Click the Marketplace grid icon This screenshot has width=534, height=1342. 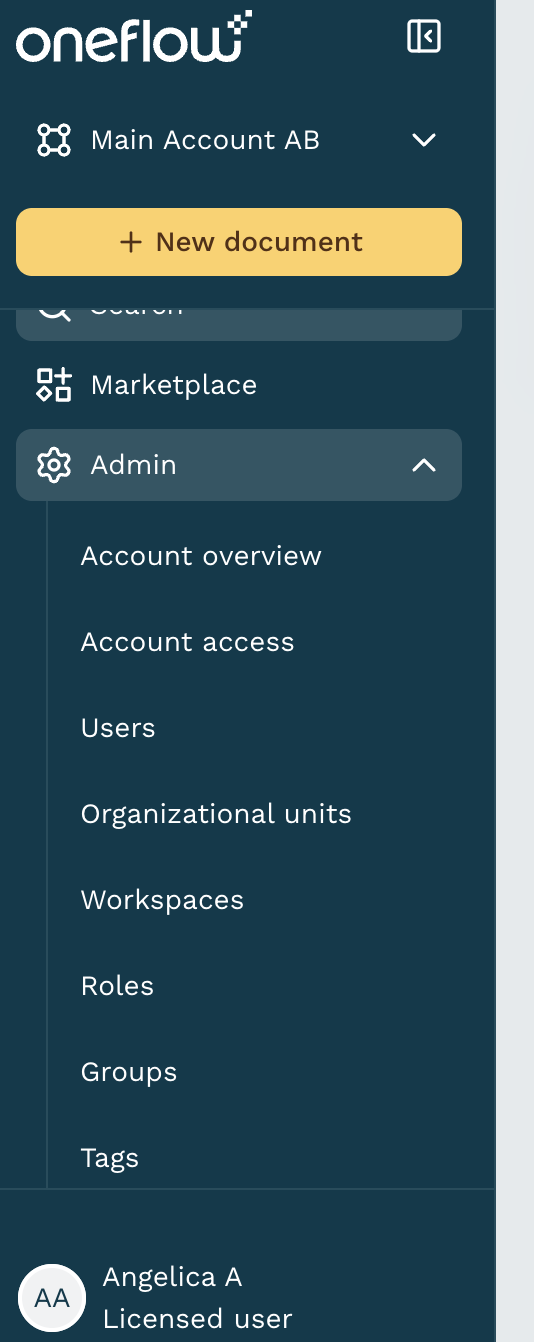54,385
